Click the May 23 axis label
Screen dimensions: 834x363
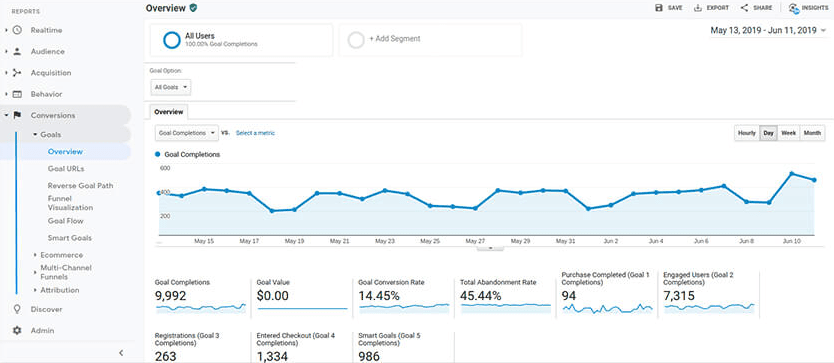pyautogui.click(x=385, y=241)
